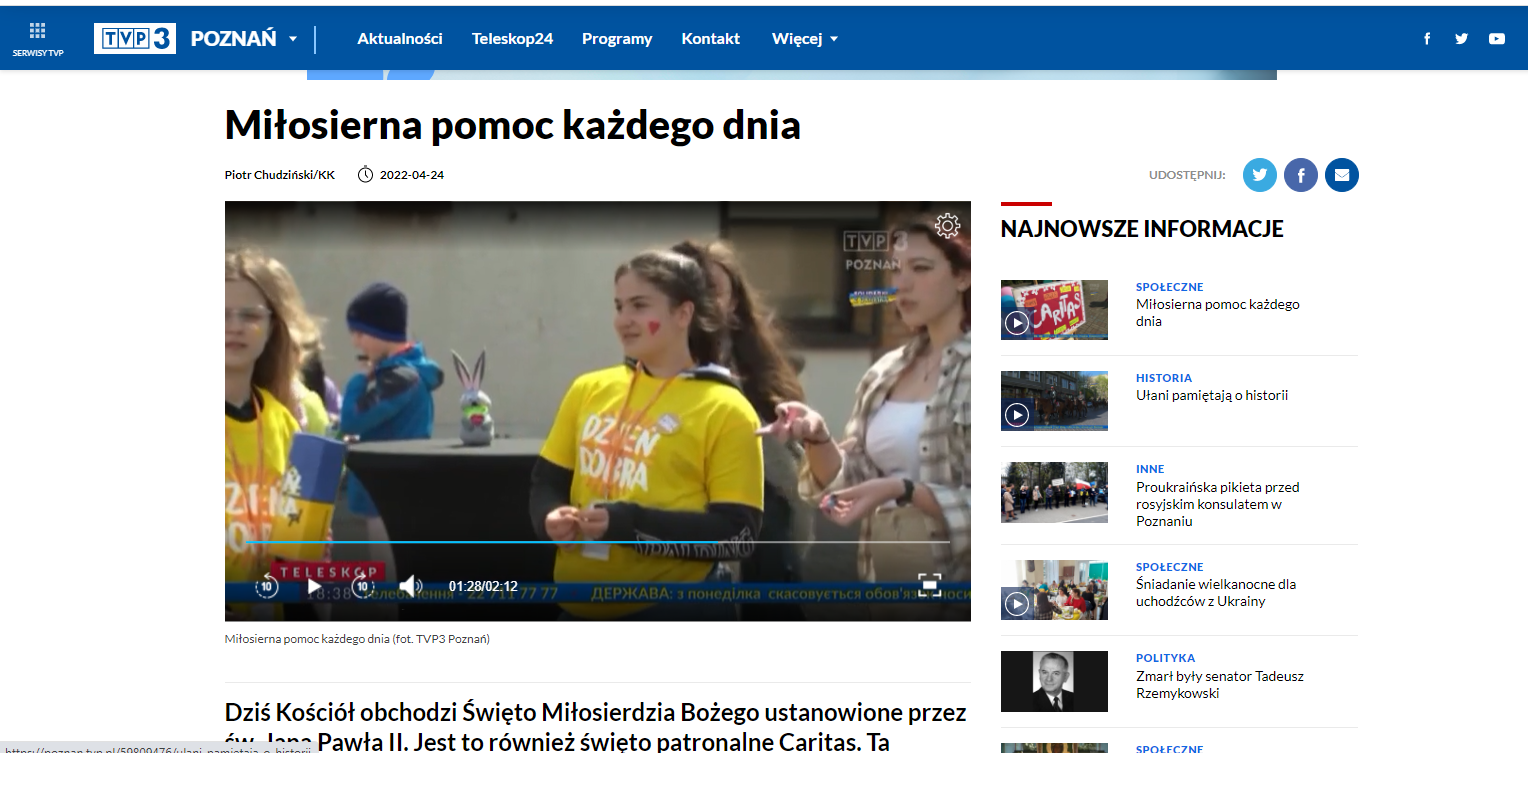Click the video caption (fot. TVP3 Poznań)

(357, 639)
